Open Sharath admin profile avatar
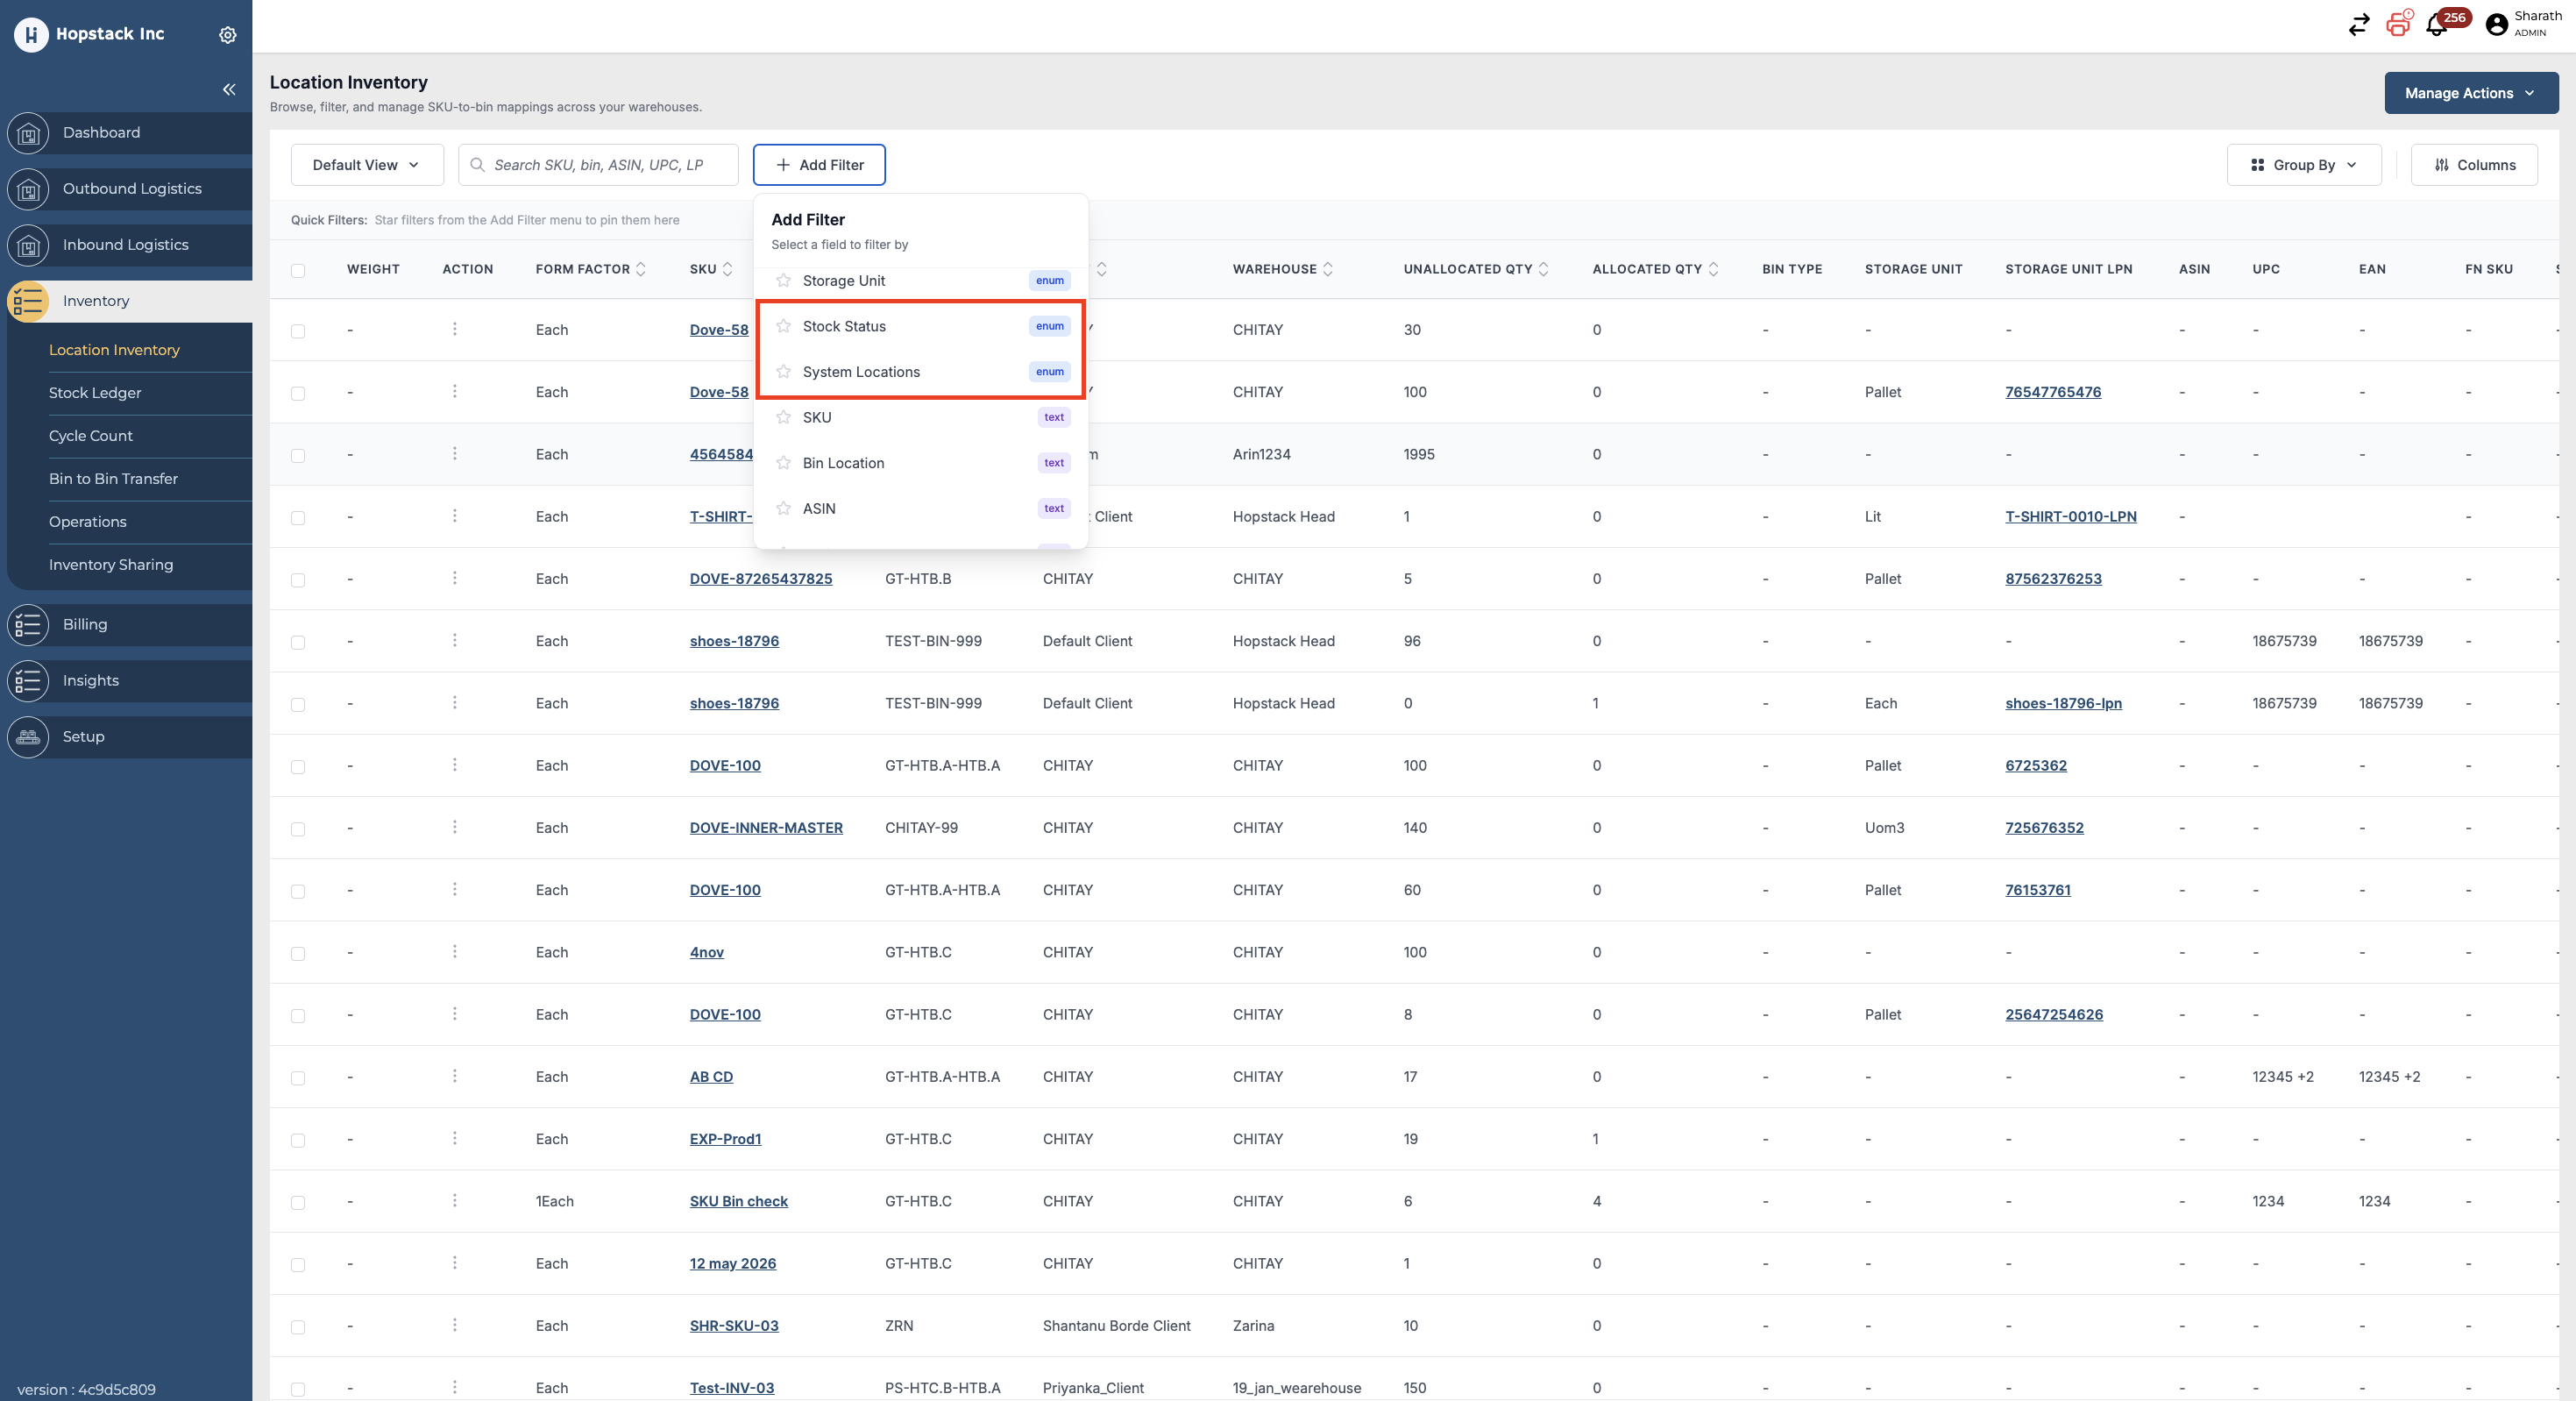Screen dimensions: 2576x1401 pyautogui.click(x=2496, y=25)
